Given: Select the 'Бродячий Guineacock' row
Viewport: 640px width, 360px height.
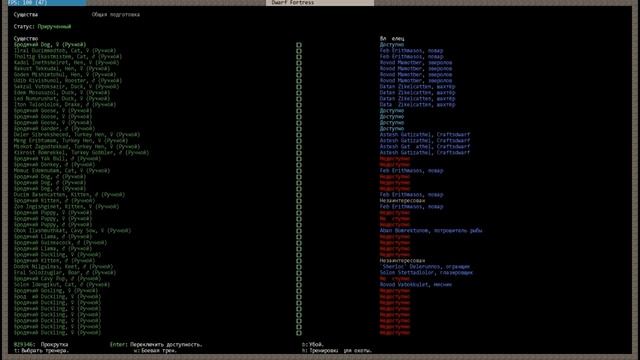Looking at the screenshot, I should pyautogui.click(x=60, y=243).
